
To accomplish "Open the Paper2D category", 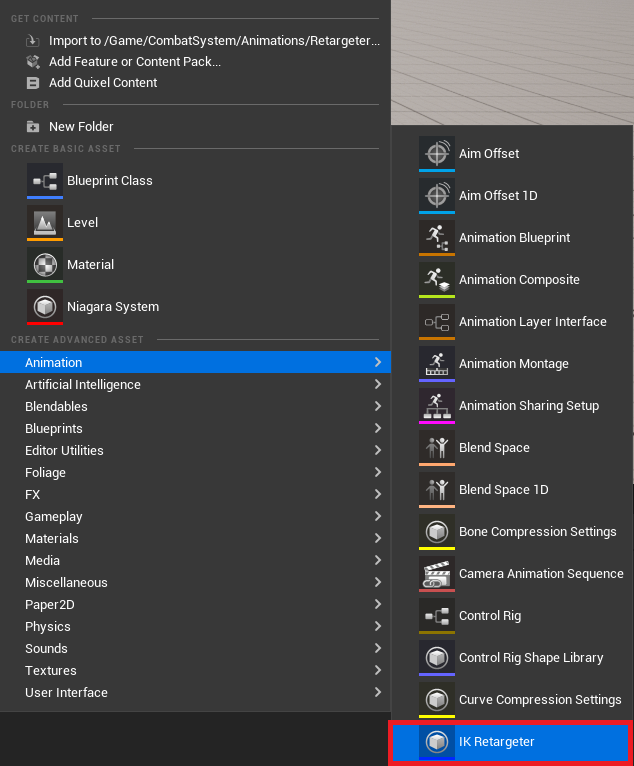I will pos(195,604).
